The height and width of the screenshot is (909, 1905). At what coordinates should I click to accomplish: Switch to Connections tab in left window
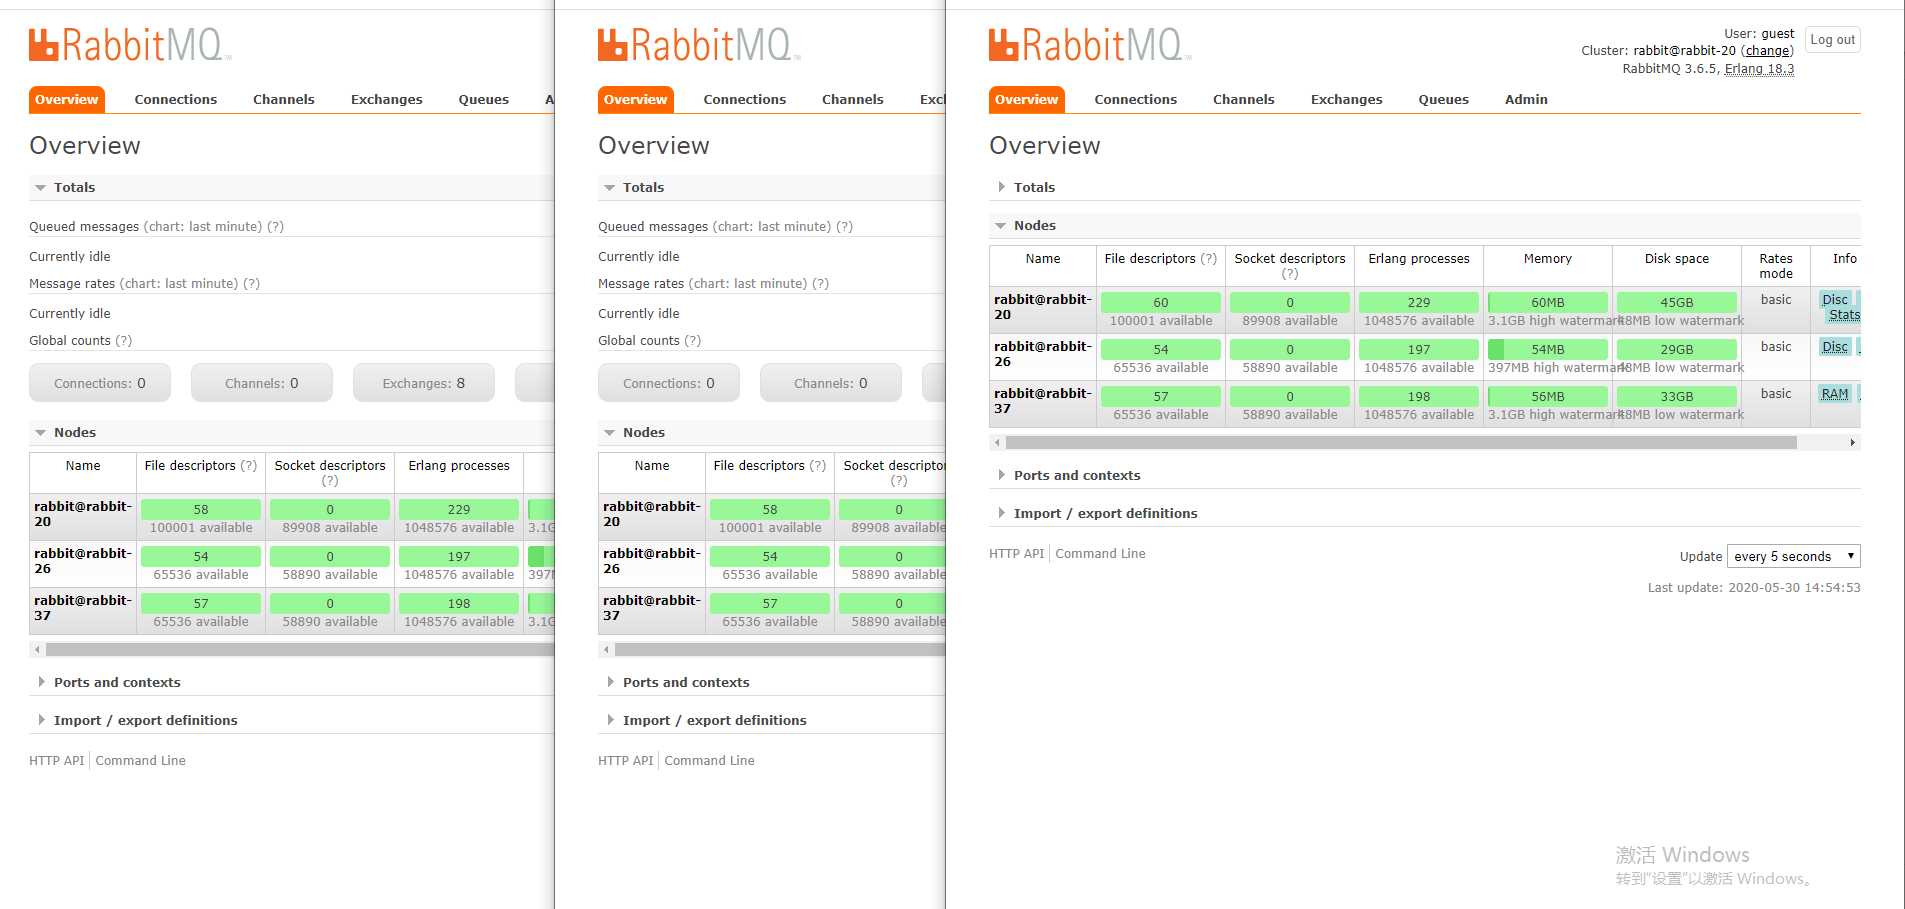tap(175, 99)
